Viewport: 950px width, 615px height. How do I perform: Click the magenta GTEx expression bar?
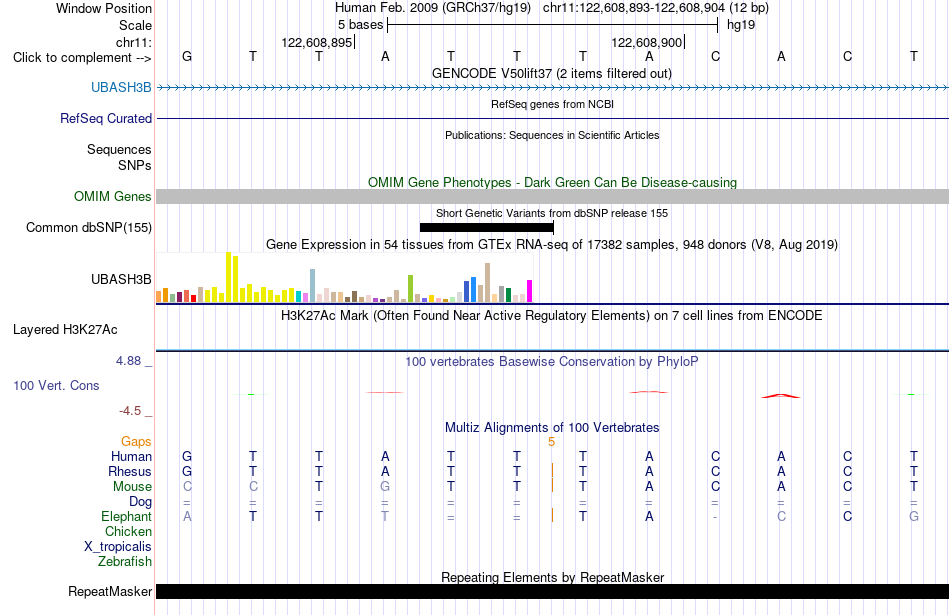530,291
